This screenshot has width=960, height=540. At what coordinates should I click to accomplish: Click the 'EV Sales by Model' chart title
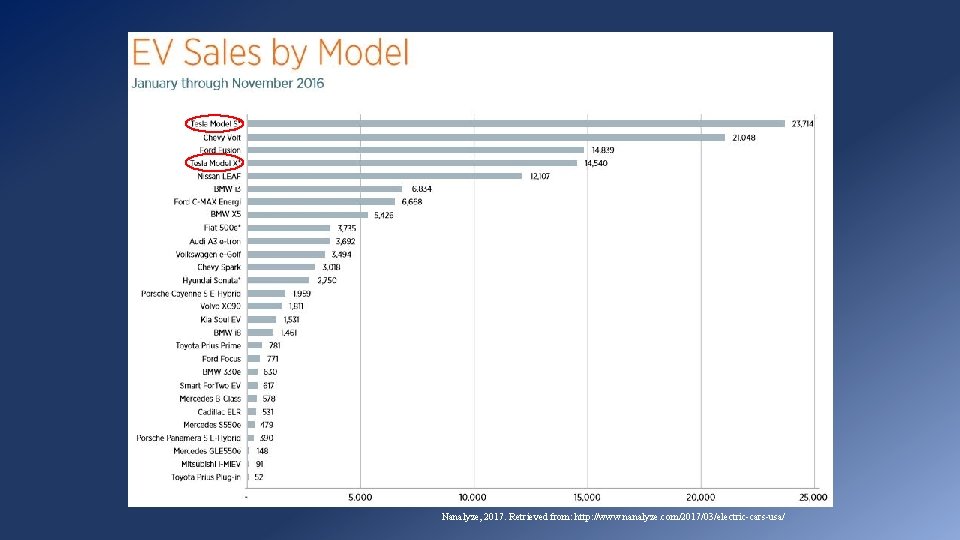pyautogui.click(x=270, y=52)
